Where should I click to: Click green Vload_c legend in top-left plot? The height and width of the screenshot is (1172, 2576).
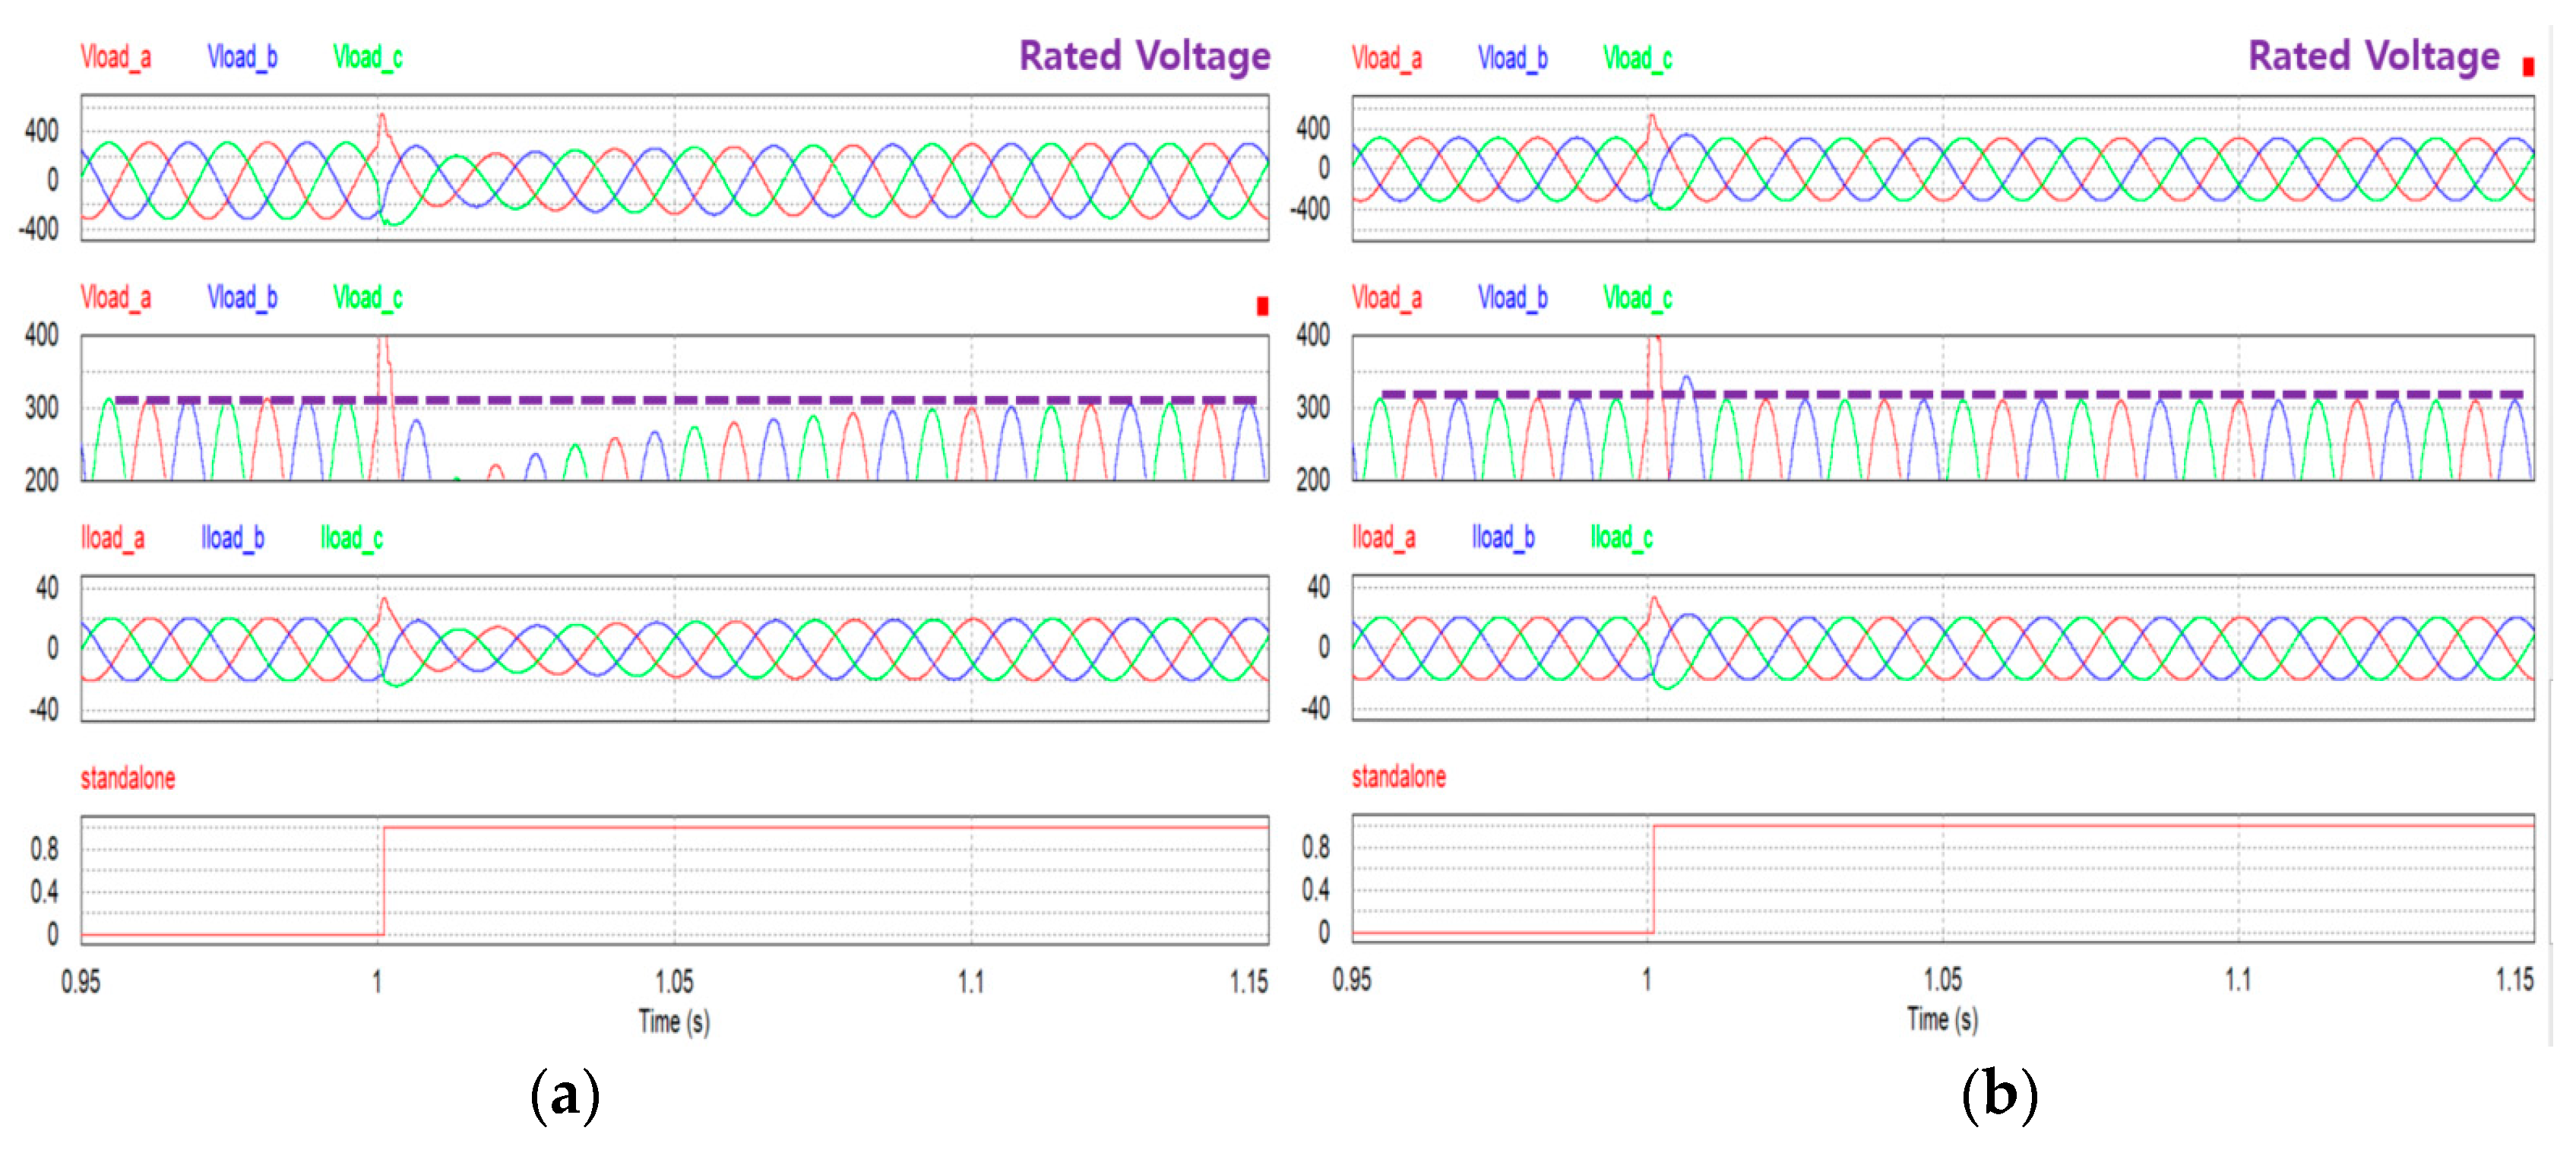[x=367, y=57]
